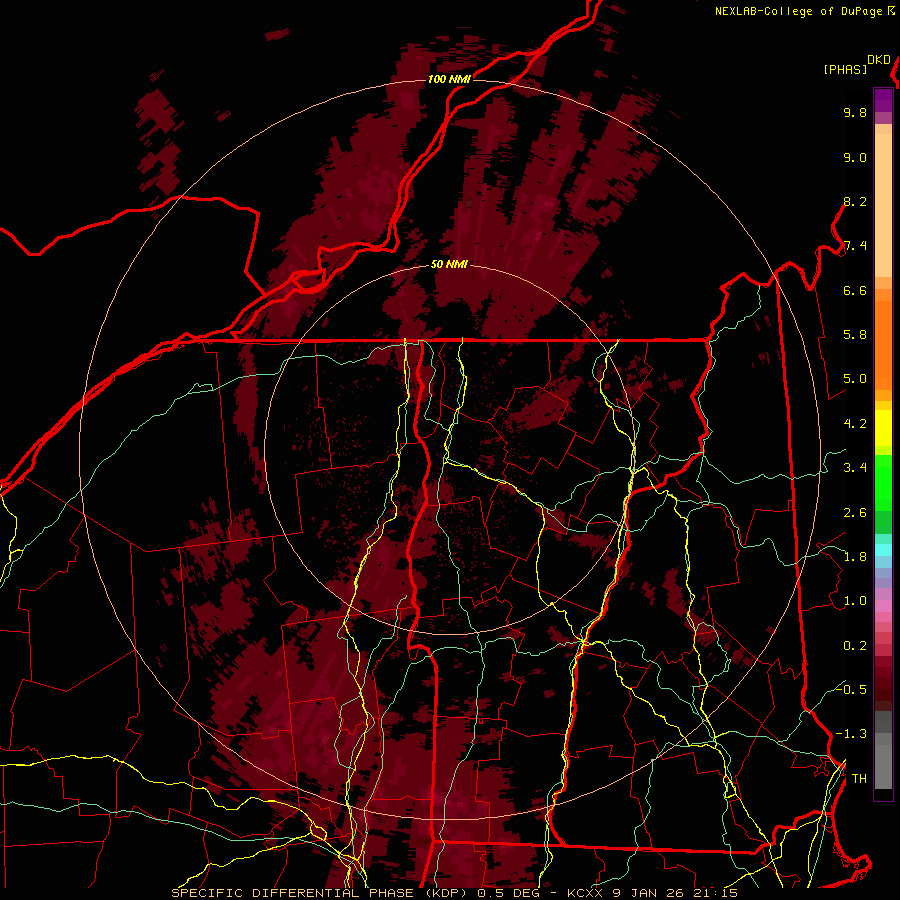Click the -0.5 value on the color scale
900x900 pixels.
point(851,690)
